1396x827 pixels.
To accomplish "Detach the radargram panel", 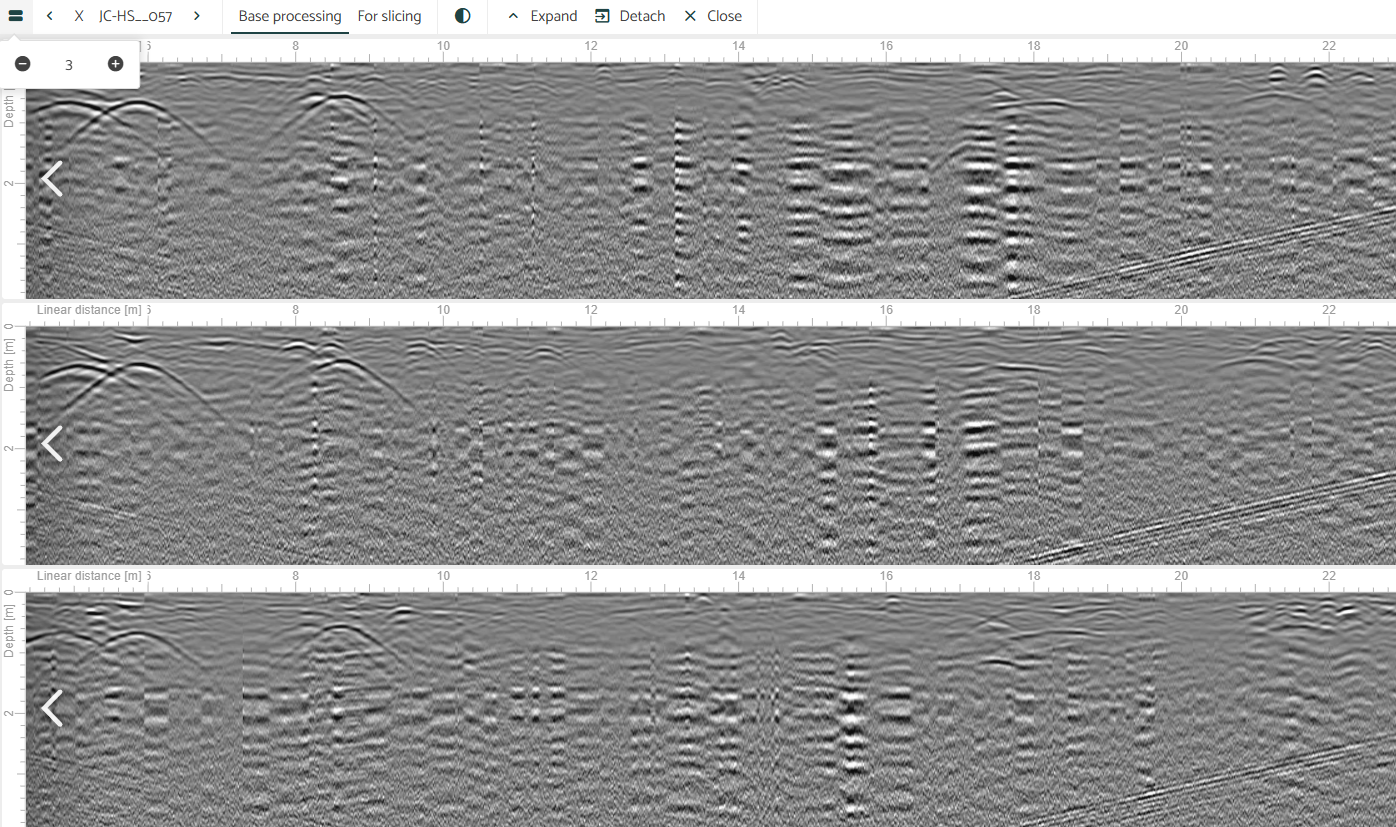I will (630, 16).
